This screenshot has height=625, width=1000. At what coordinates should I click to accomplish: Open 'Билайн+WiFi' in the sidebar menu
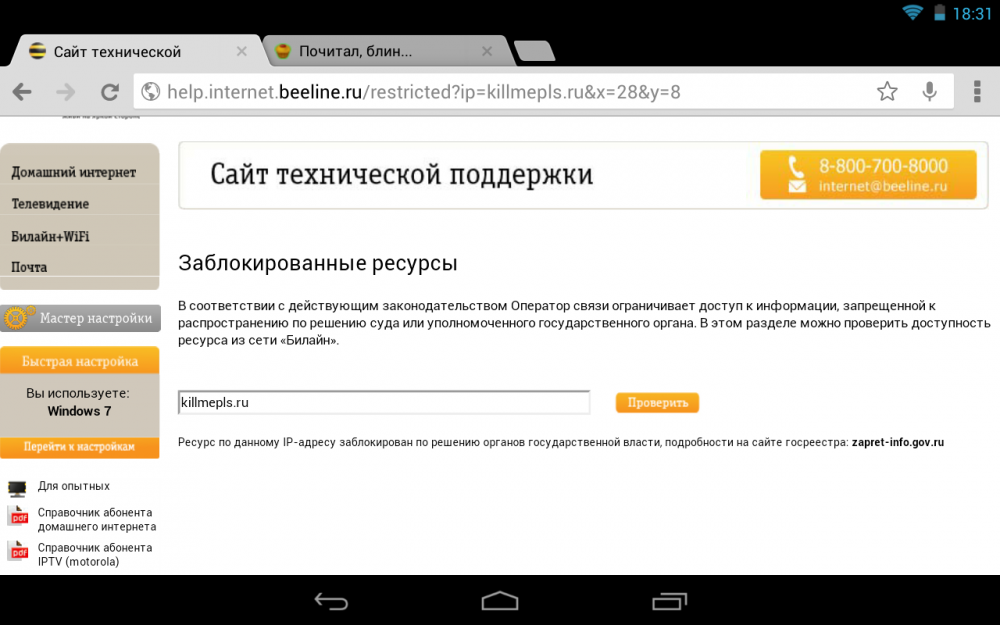[x=50, y=237]
